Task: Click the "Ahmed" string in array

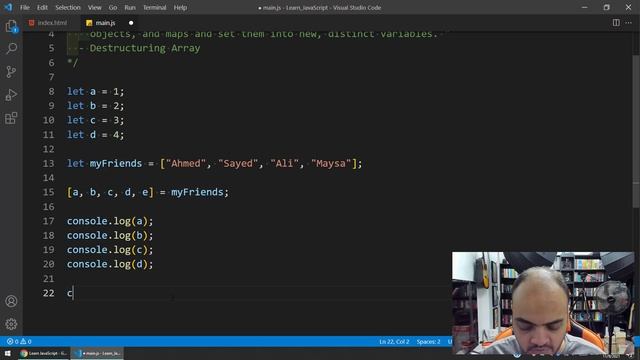Action: [185, 163]
